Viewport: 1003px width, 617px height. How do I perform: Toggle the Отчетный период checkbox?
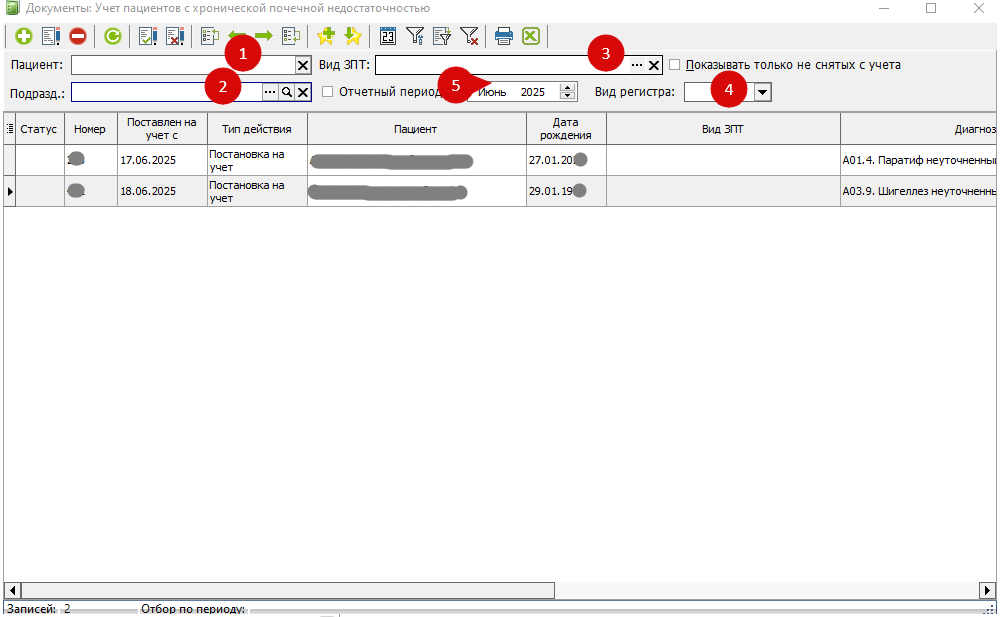pyautogui.click(x=328, y=91)
